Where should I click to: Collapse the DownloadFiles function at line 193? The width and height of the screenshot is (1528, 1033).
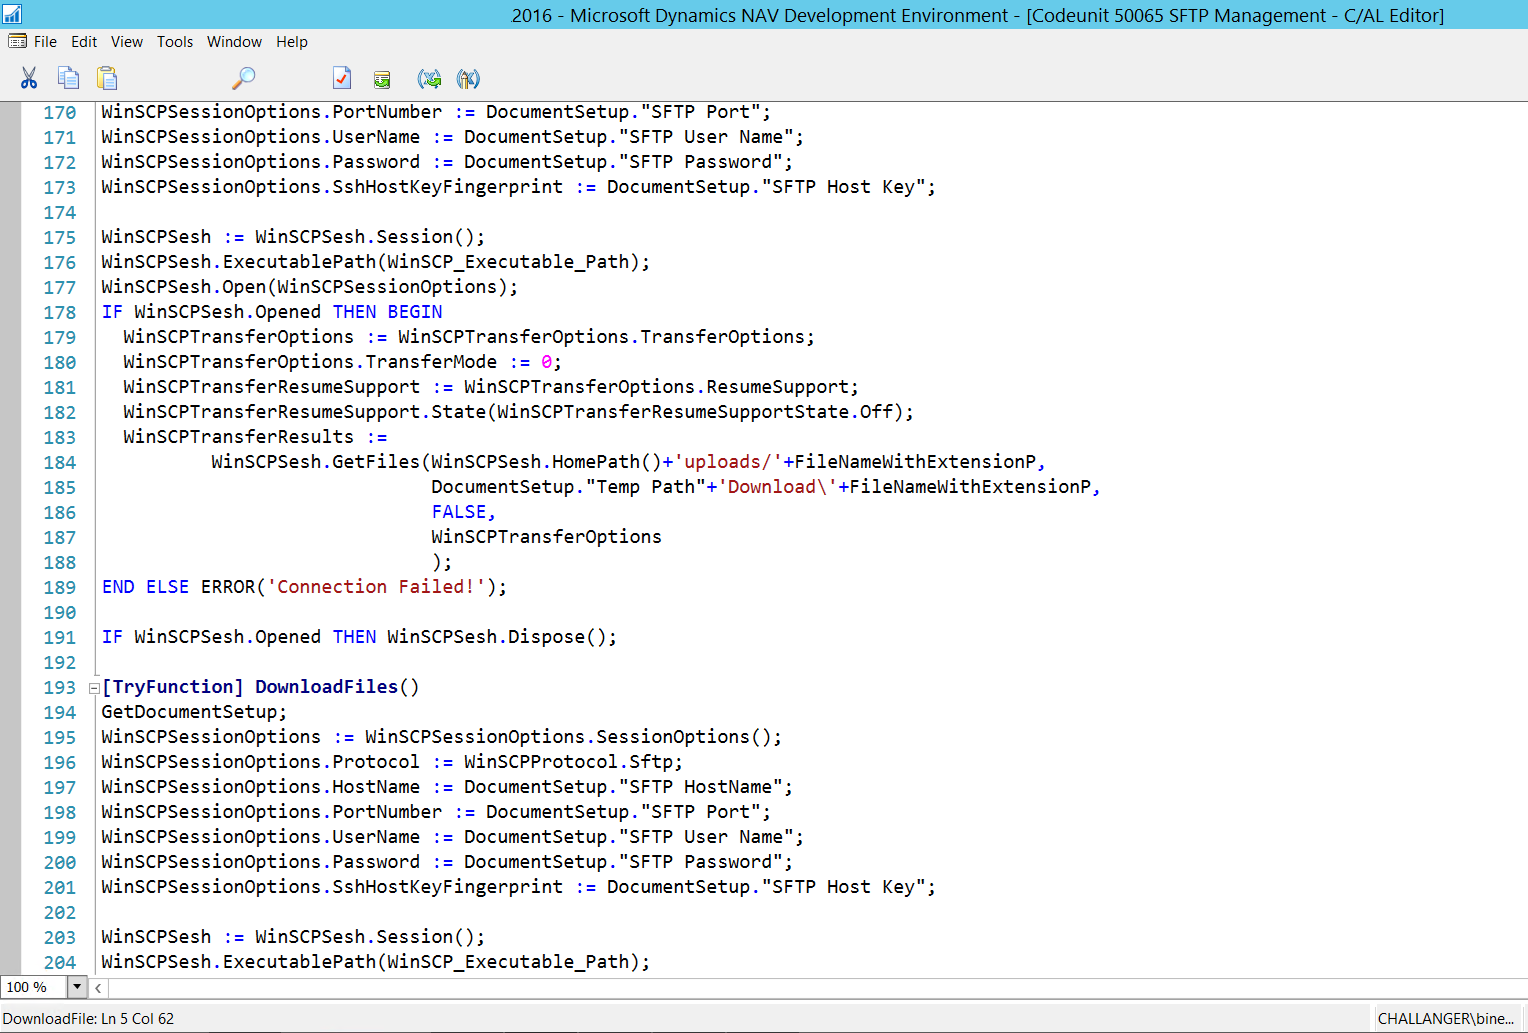point(93,688)
